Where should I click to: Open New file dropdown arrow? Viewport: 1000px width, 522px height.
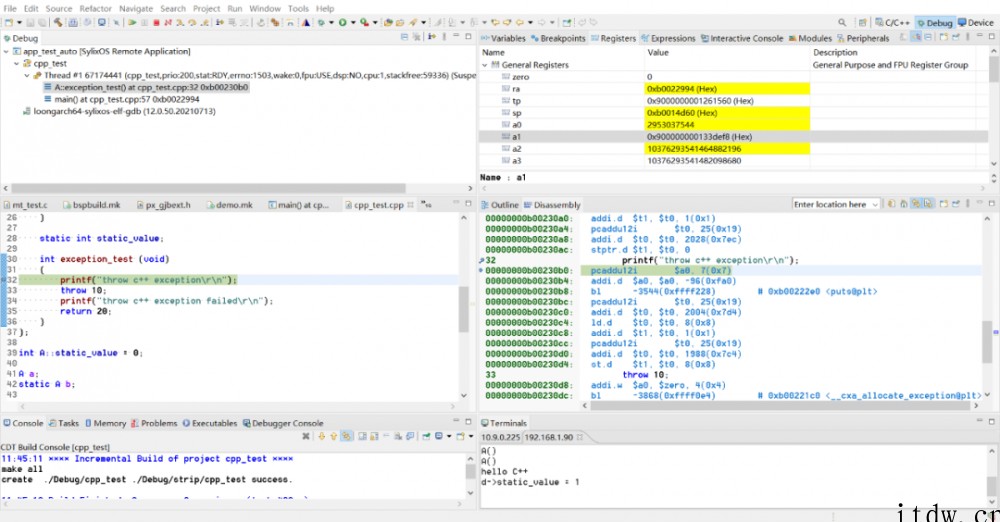click(x=19, y=22)
